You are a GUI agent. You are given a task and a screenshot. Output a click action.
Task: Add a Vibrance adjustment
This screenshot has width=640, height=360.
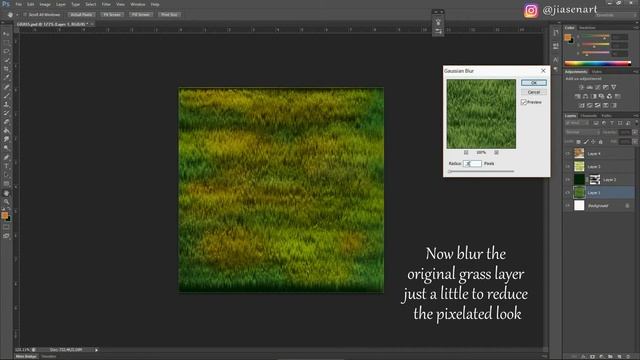pyautogui.click(x=613, y=87)
